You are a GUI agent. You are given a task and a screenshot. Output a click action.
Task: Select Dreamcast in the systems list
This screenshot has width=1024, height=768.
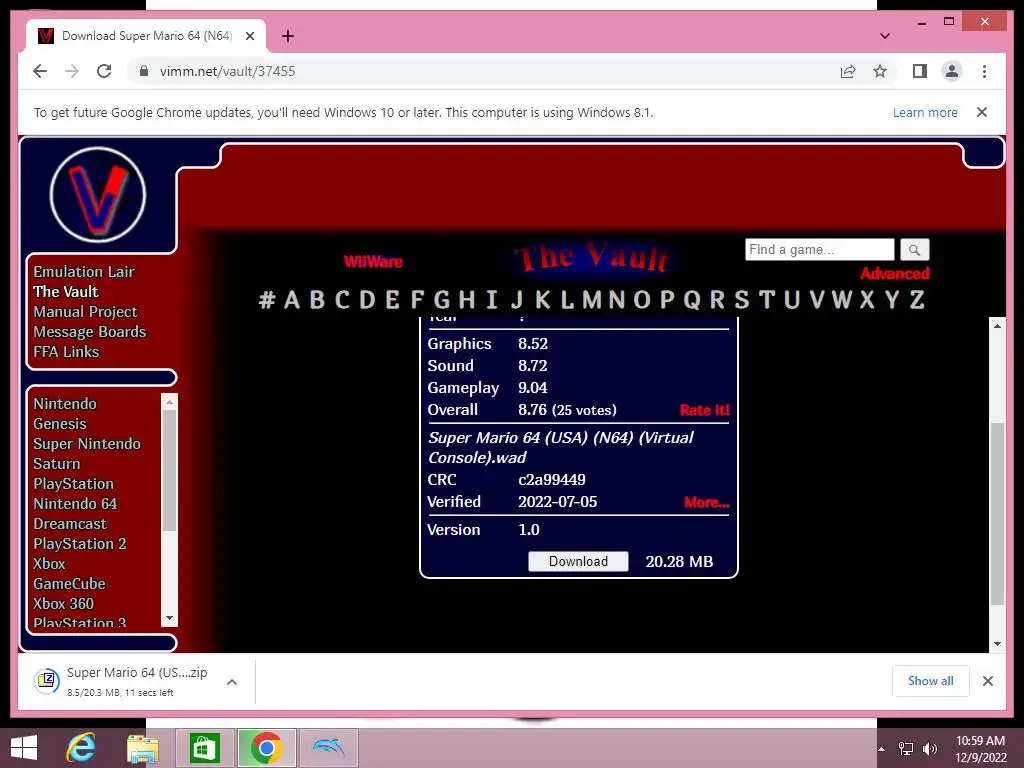click(x=69, y=524)
